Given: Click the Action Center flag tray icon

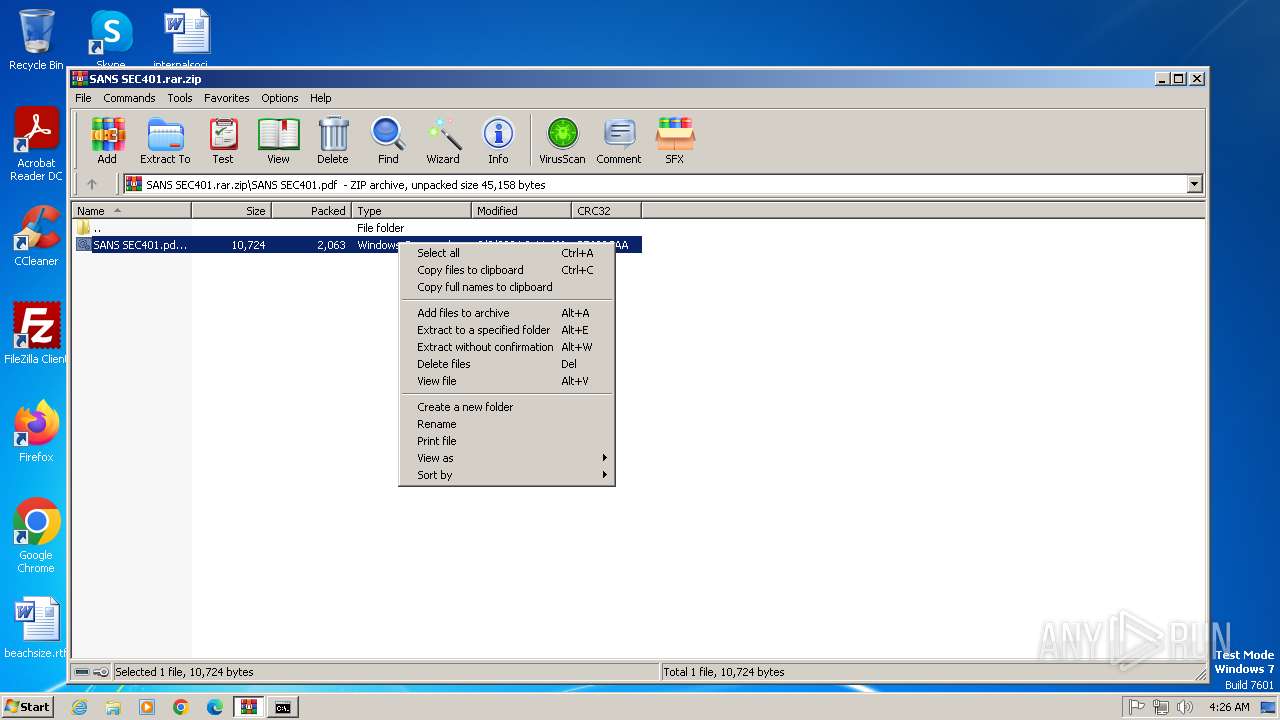Looking at the screenshot, I should [1136, 707].
